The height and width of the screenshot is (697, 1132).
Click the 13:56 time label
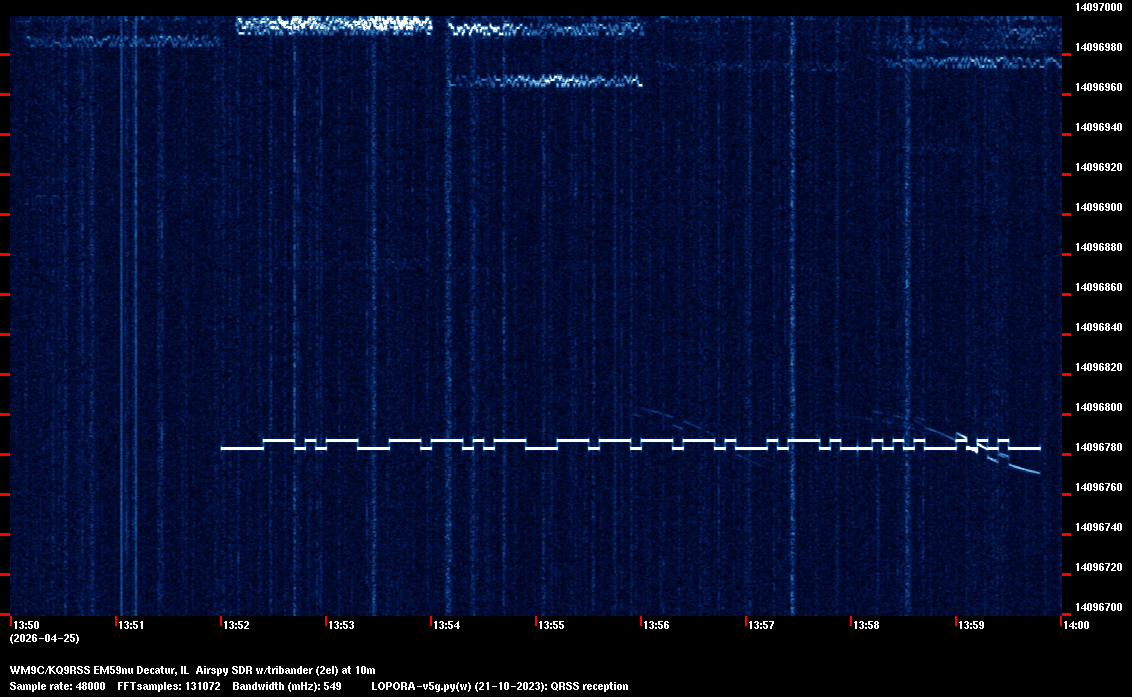656,626
